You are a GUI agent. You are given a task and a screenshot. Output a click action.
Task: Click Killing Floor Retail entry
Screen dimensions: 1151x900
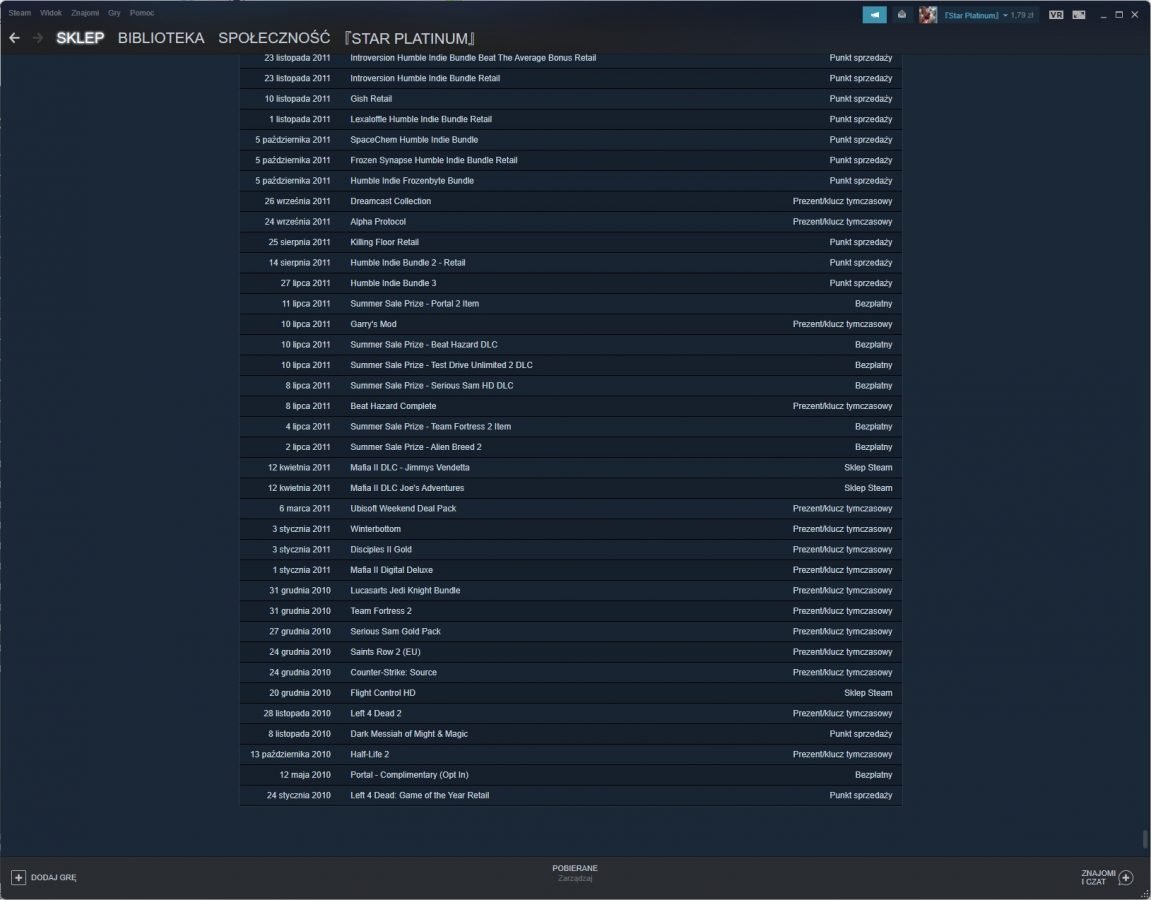385,242
